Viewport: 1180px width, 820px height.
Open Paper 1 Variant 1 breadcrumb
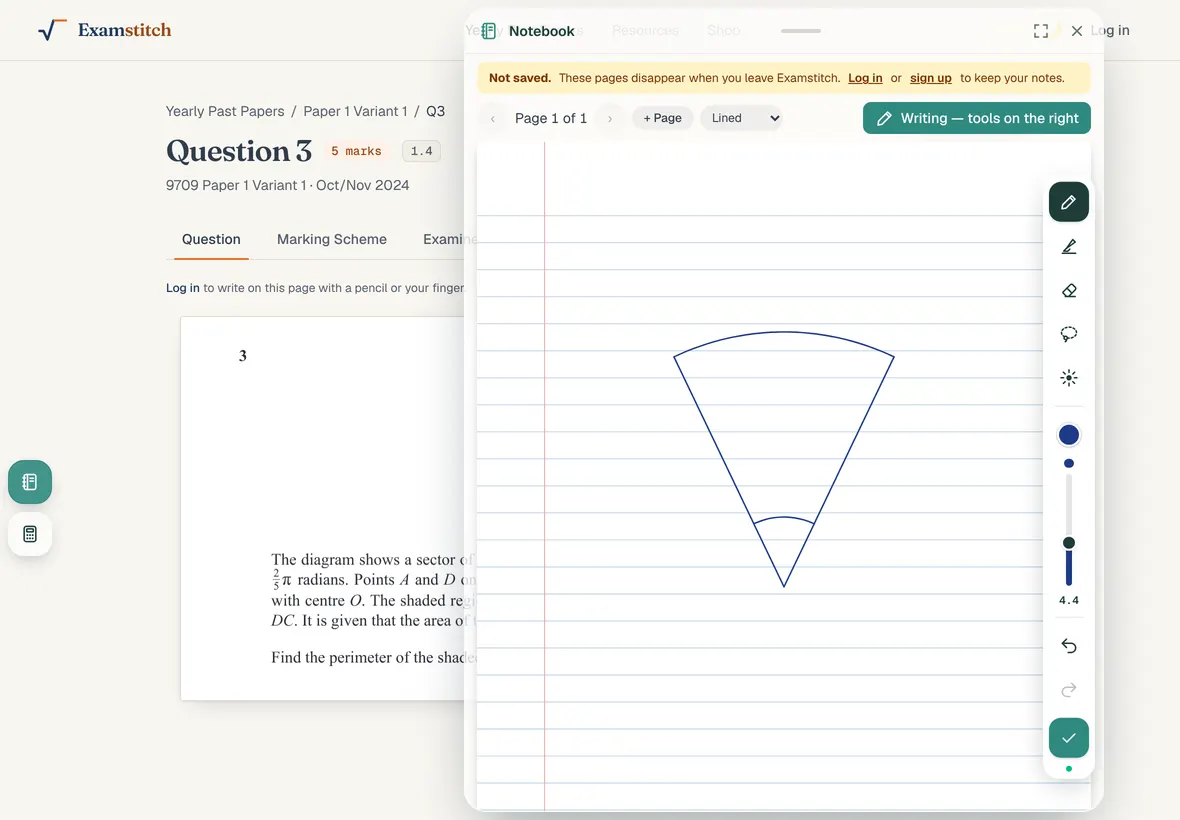click(355, 111)
